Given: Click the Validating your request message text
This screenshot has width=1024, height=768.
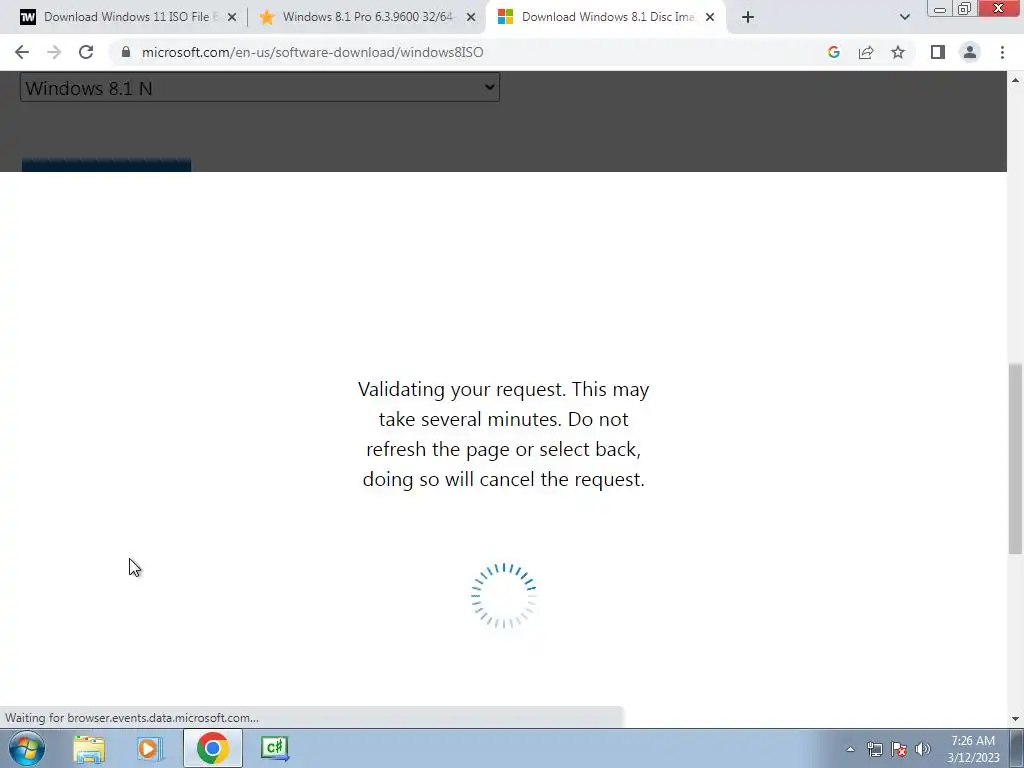Looking at the screenshot, I should pyautogui.click(x=504, y=434).
